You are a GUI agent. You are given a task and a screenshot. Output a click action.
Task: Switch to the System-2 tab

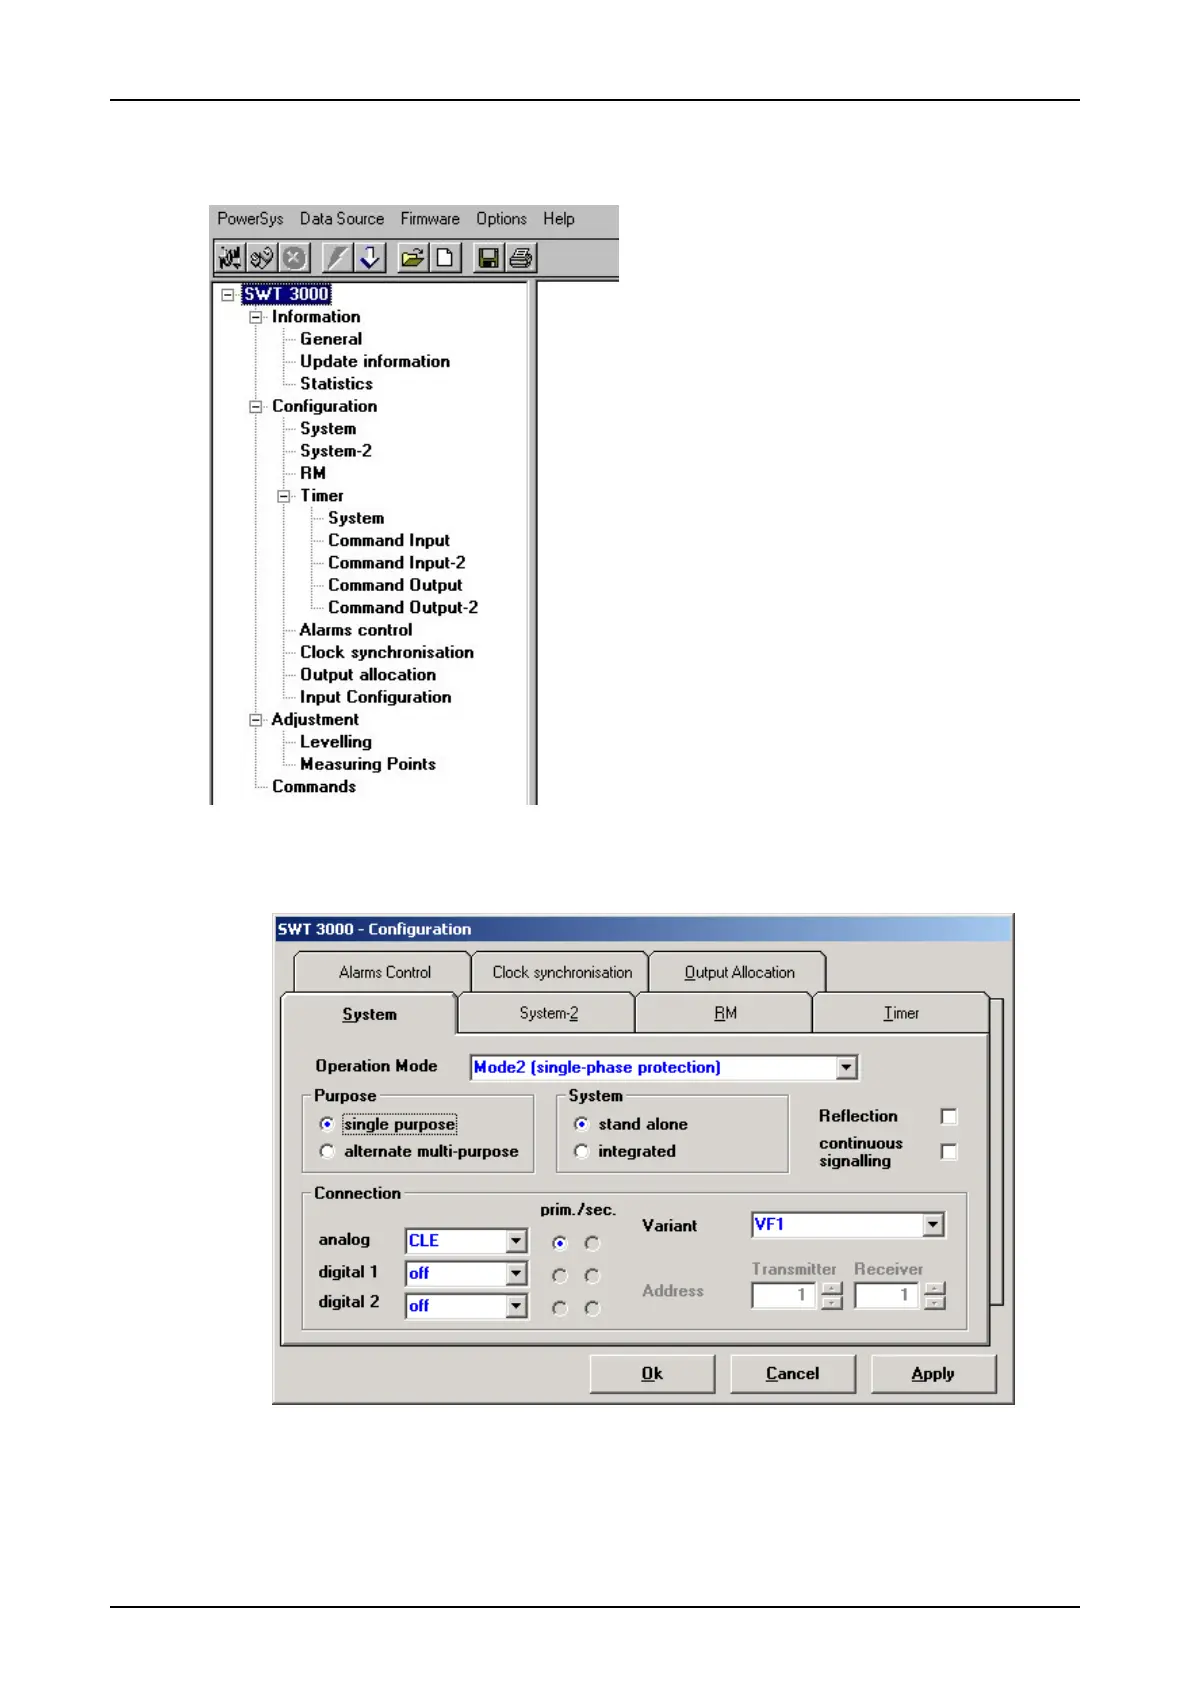click(548, 1013)
